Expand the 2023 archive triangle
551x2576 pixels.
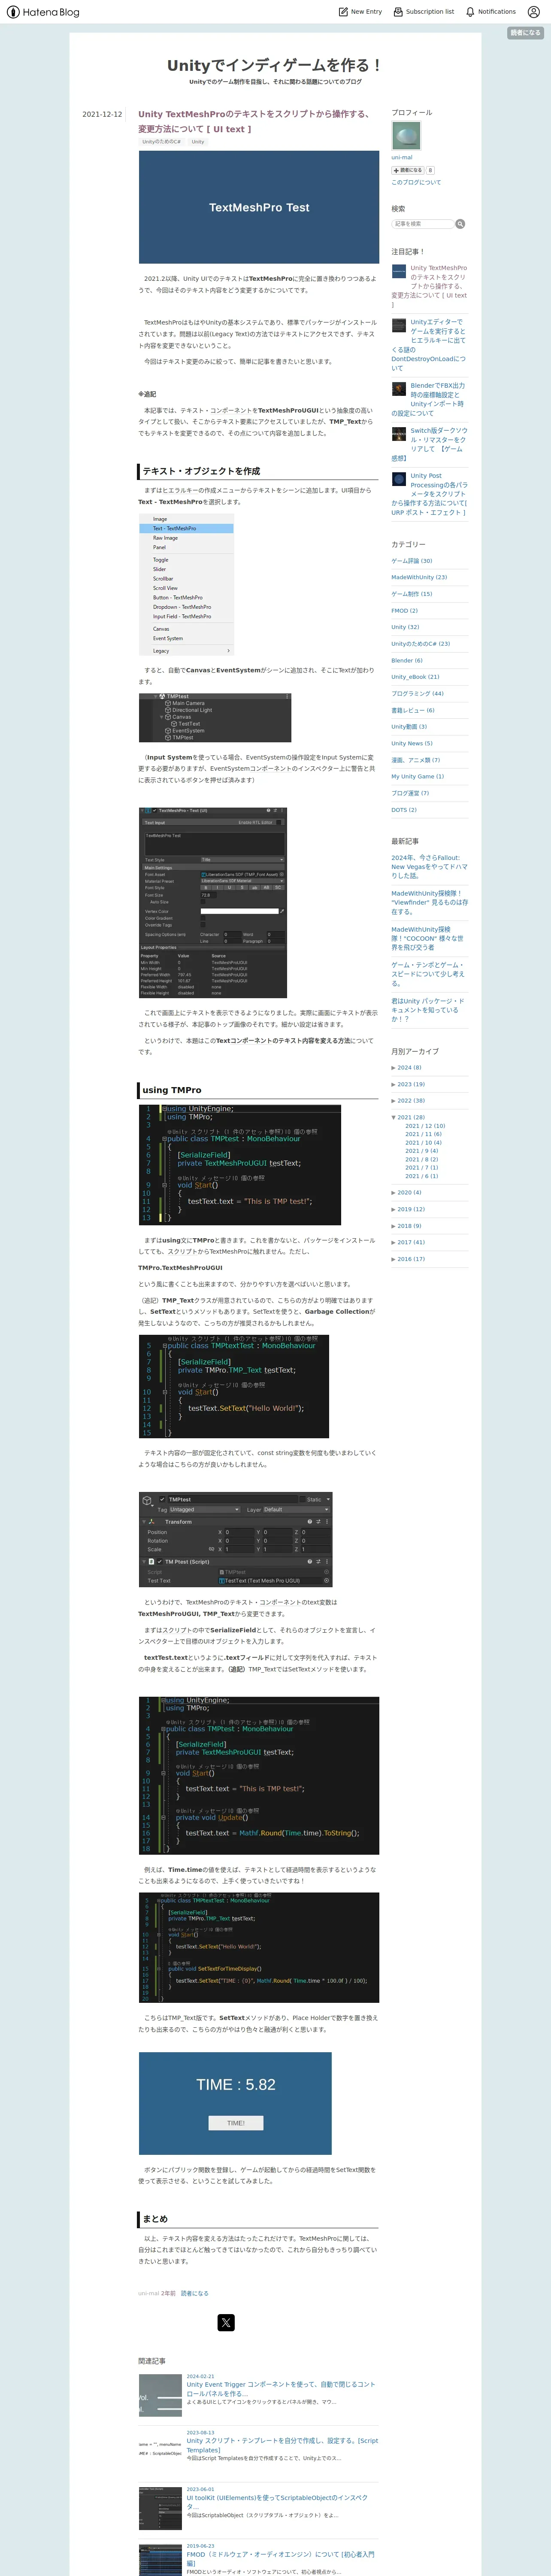pos(393,1084)
